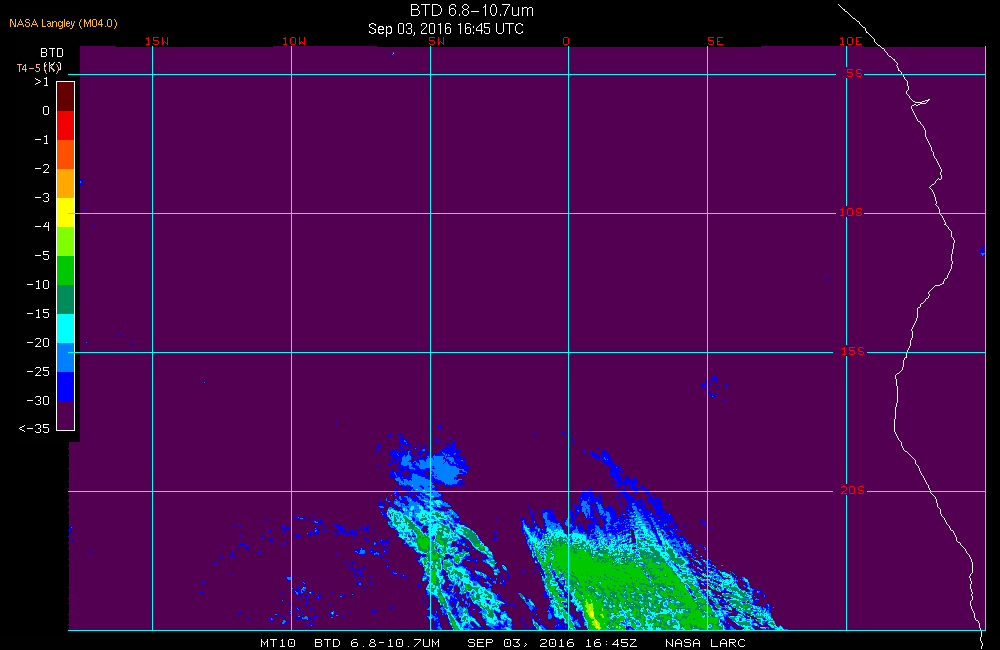Click the dark teal segment below -10

tap(66, 299)
